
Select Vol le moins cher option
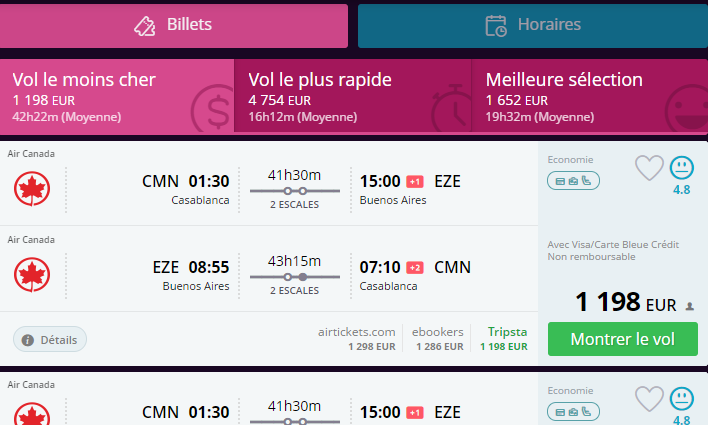(x=117, y=97)
